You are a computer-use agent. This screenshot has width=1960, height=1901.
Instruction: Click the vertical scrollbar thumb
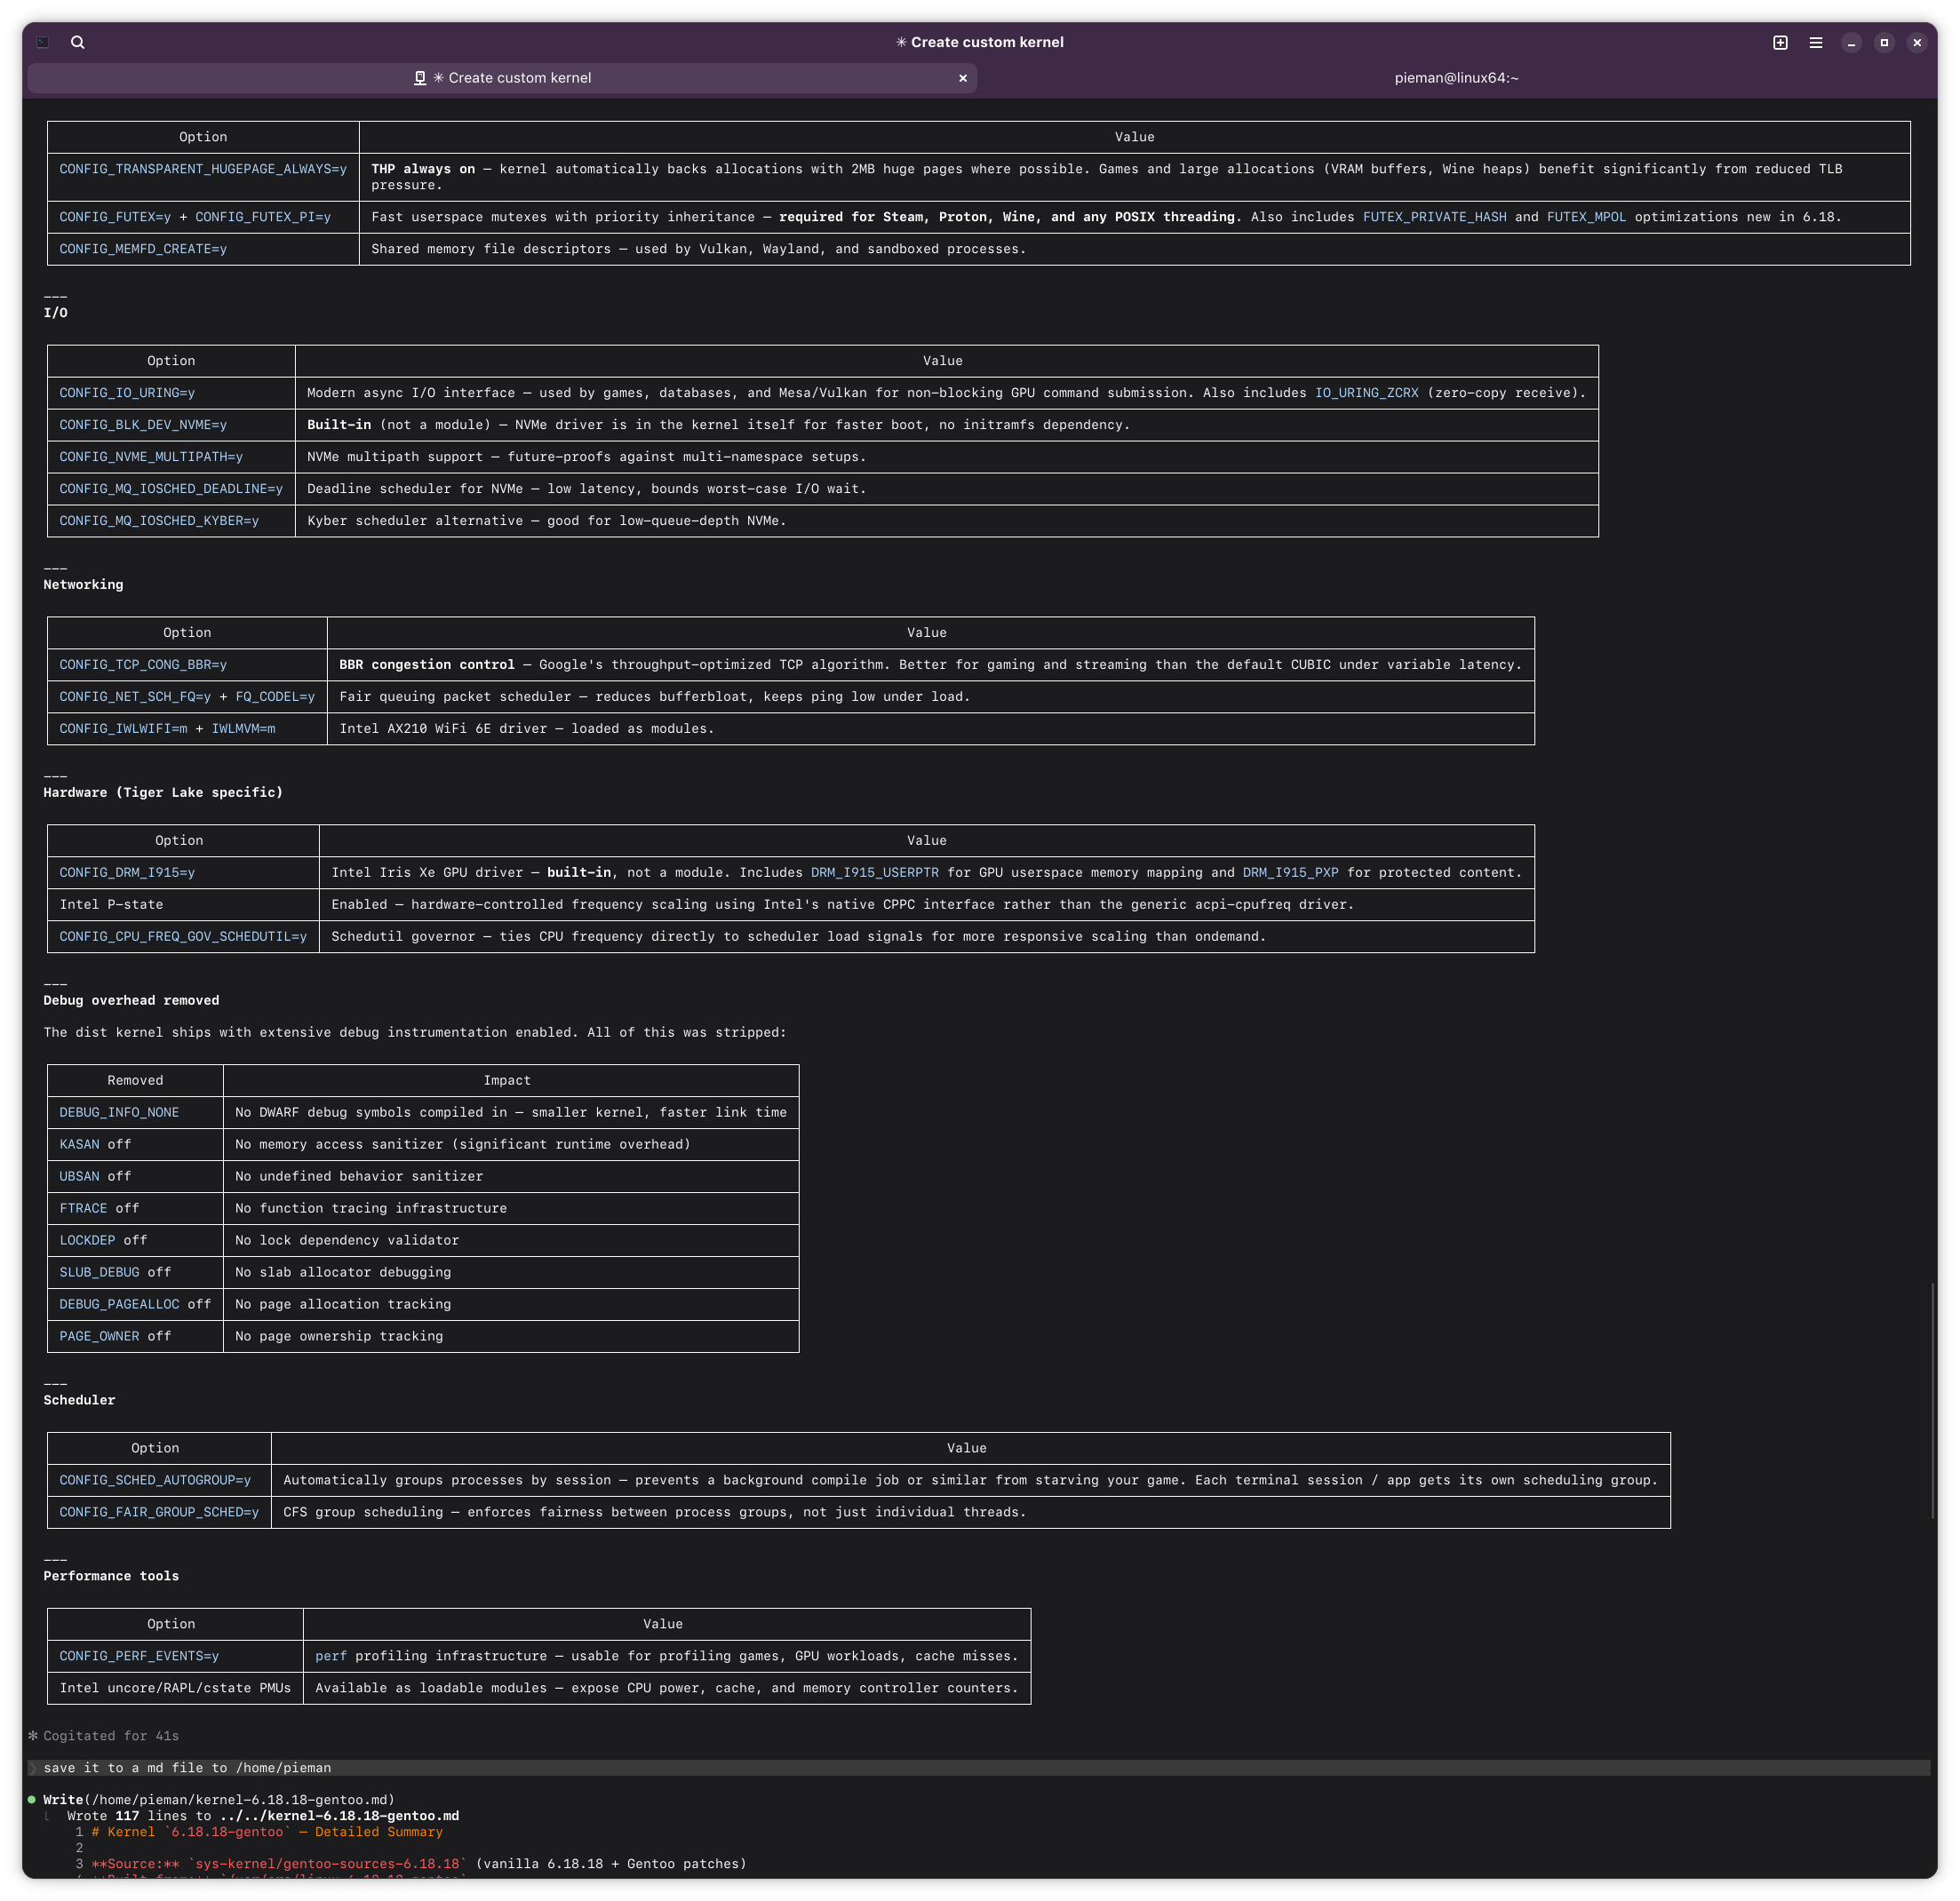1932,1400
